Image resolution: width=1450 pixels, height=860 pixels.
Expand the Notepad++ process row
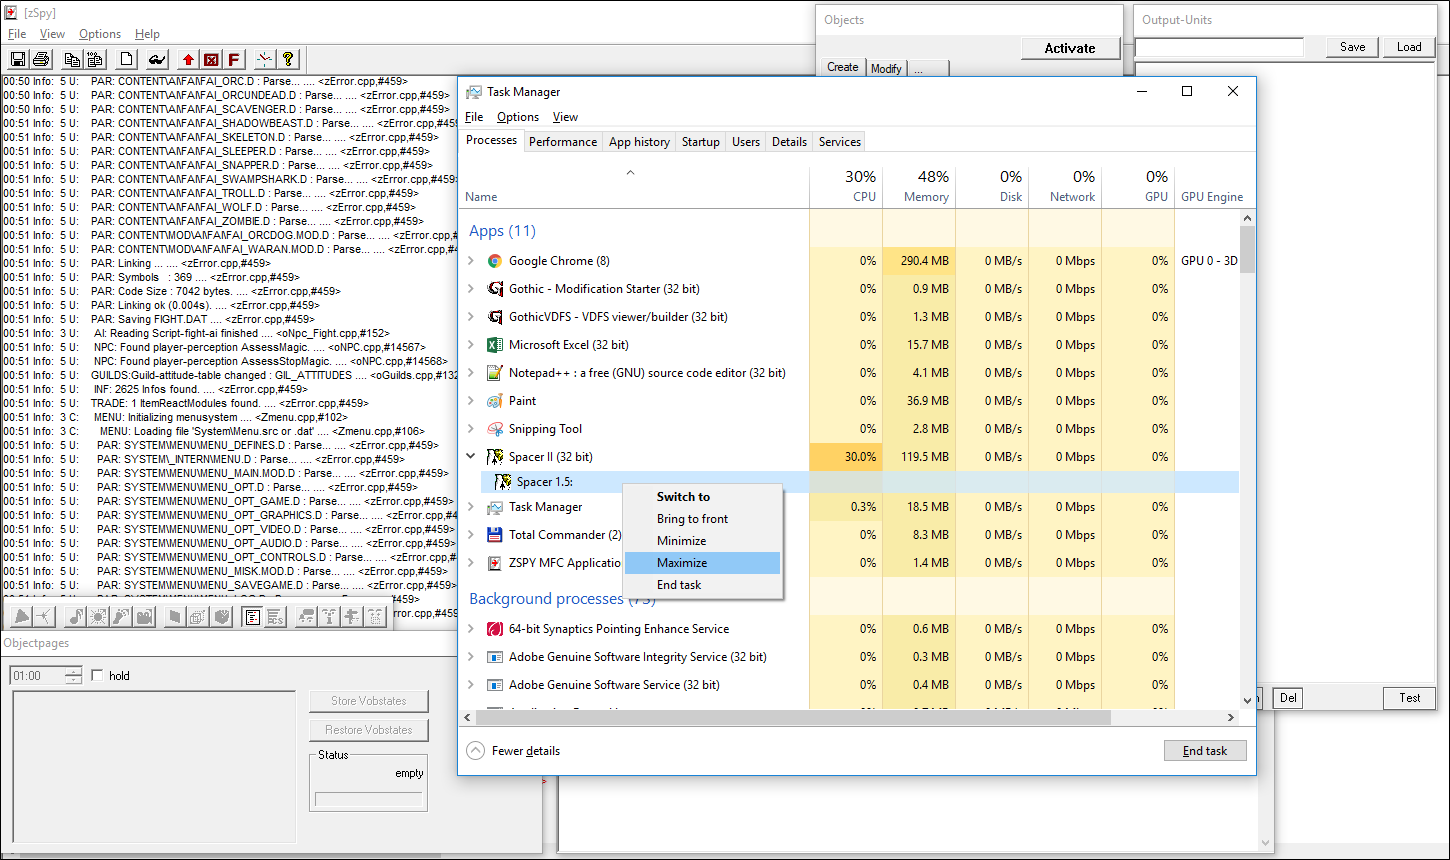[471, 373]
